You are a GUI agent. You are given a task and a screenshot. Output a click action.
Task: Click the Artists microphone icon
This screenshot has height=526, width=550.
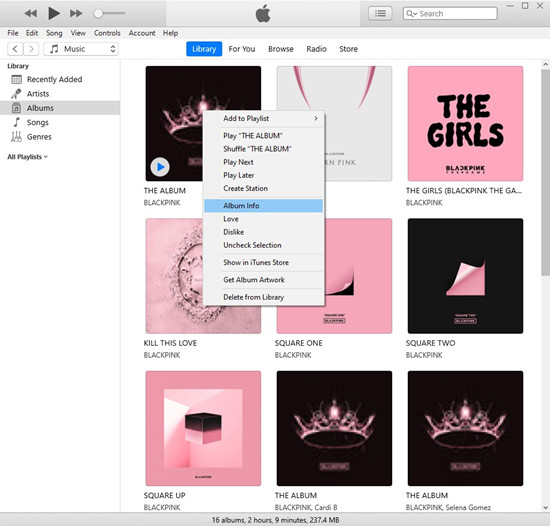point(16,94)
